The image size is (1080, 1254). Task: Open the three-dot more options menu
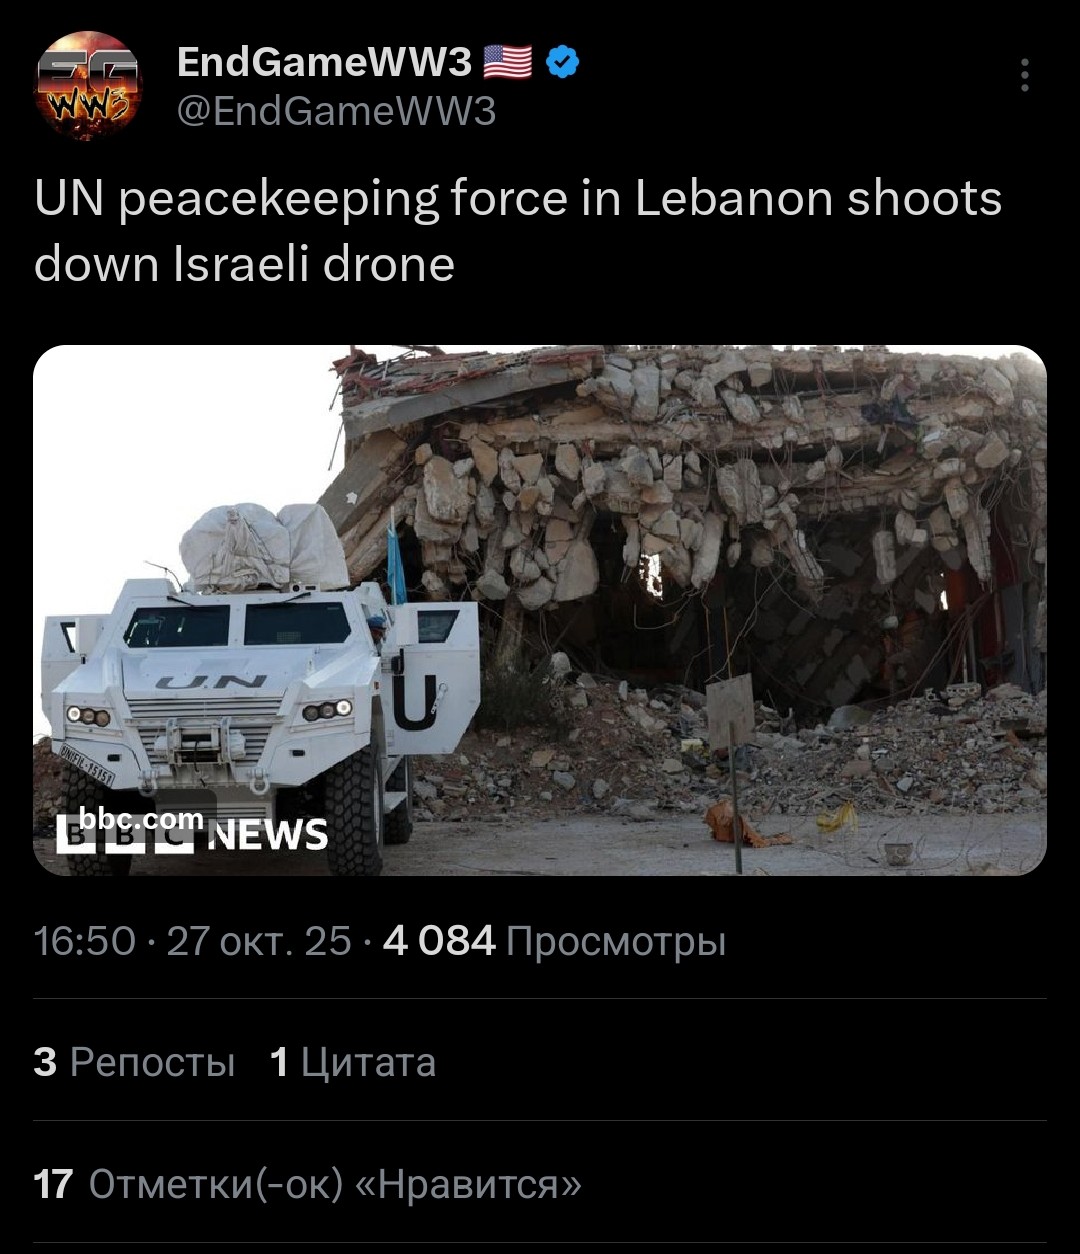[1024, 75]
